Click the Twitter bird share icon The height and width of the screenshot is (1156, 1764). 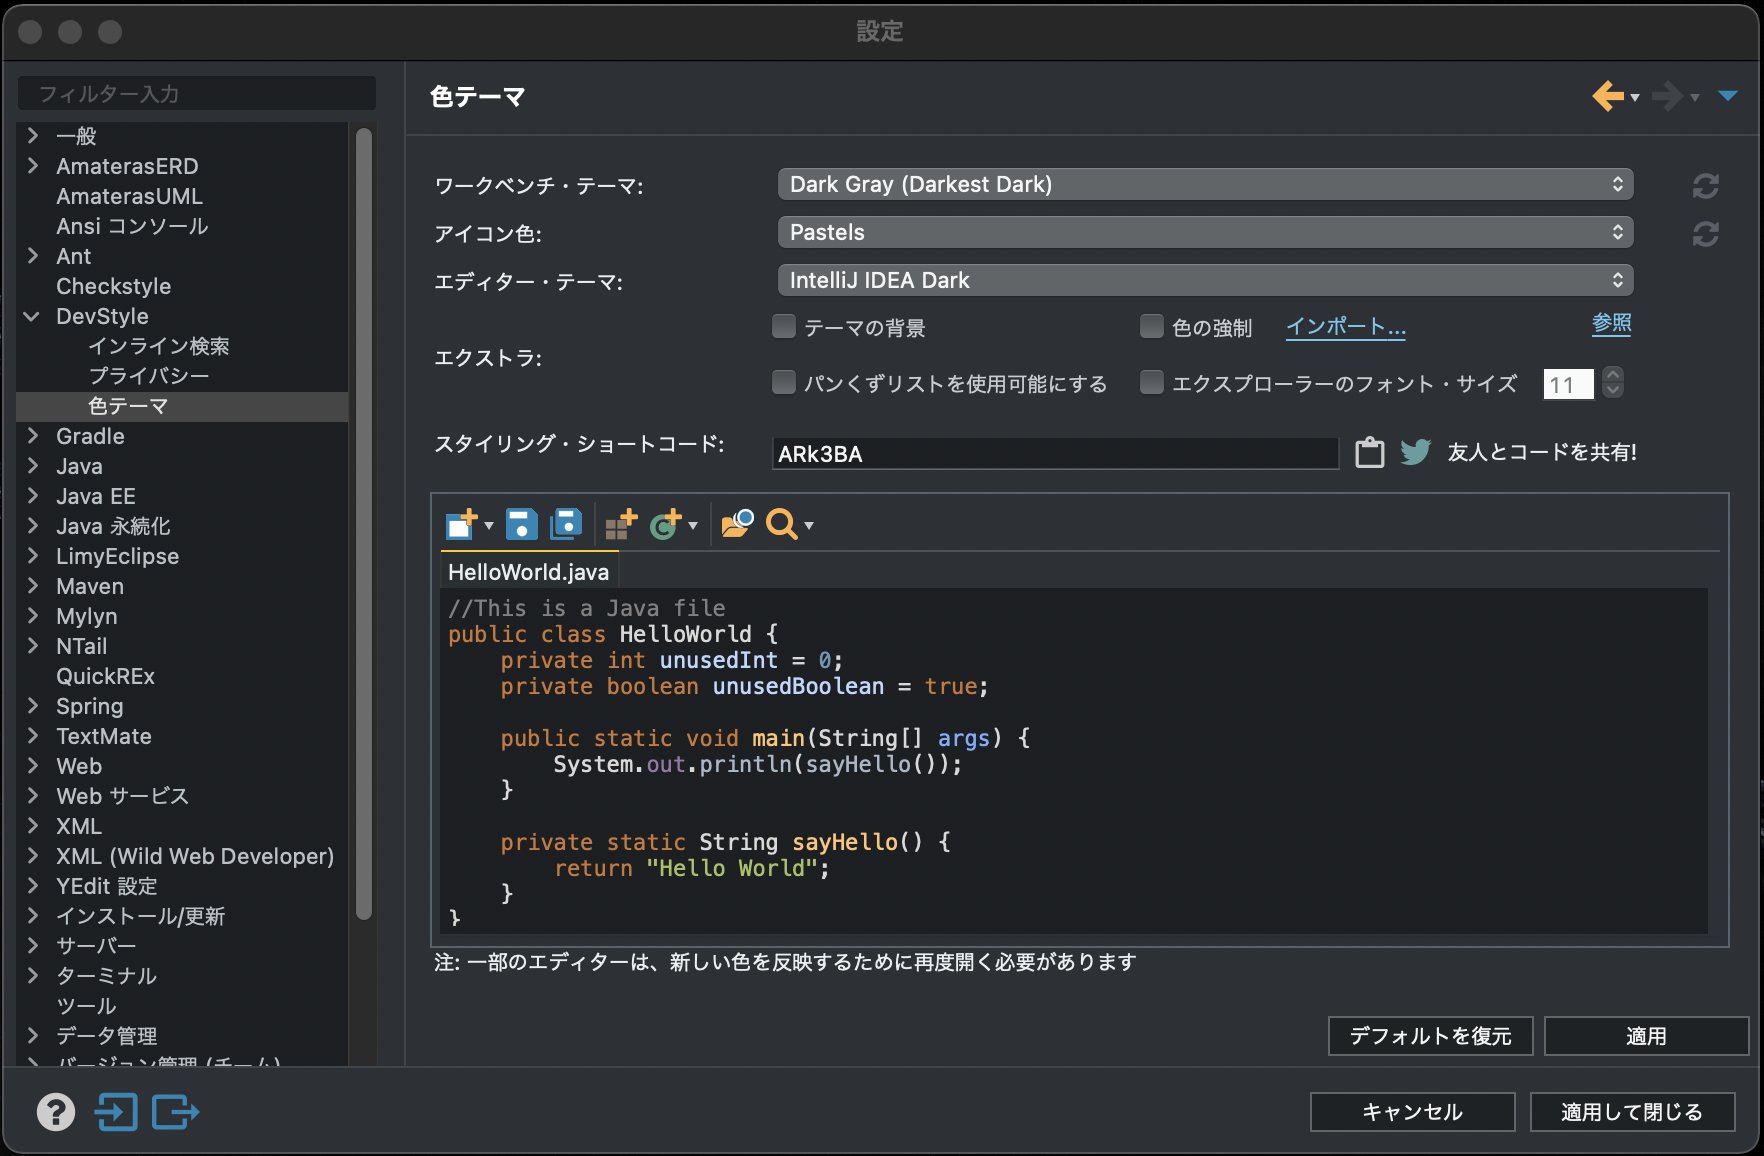tap(1415, 453)
